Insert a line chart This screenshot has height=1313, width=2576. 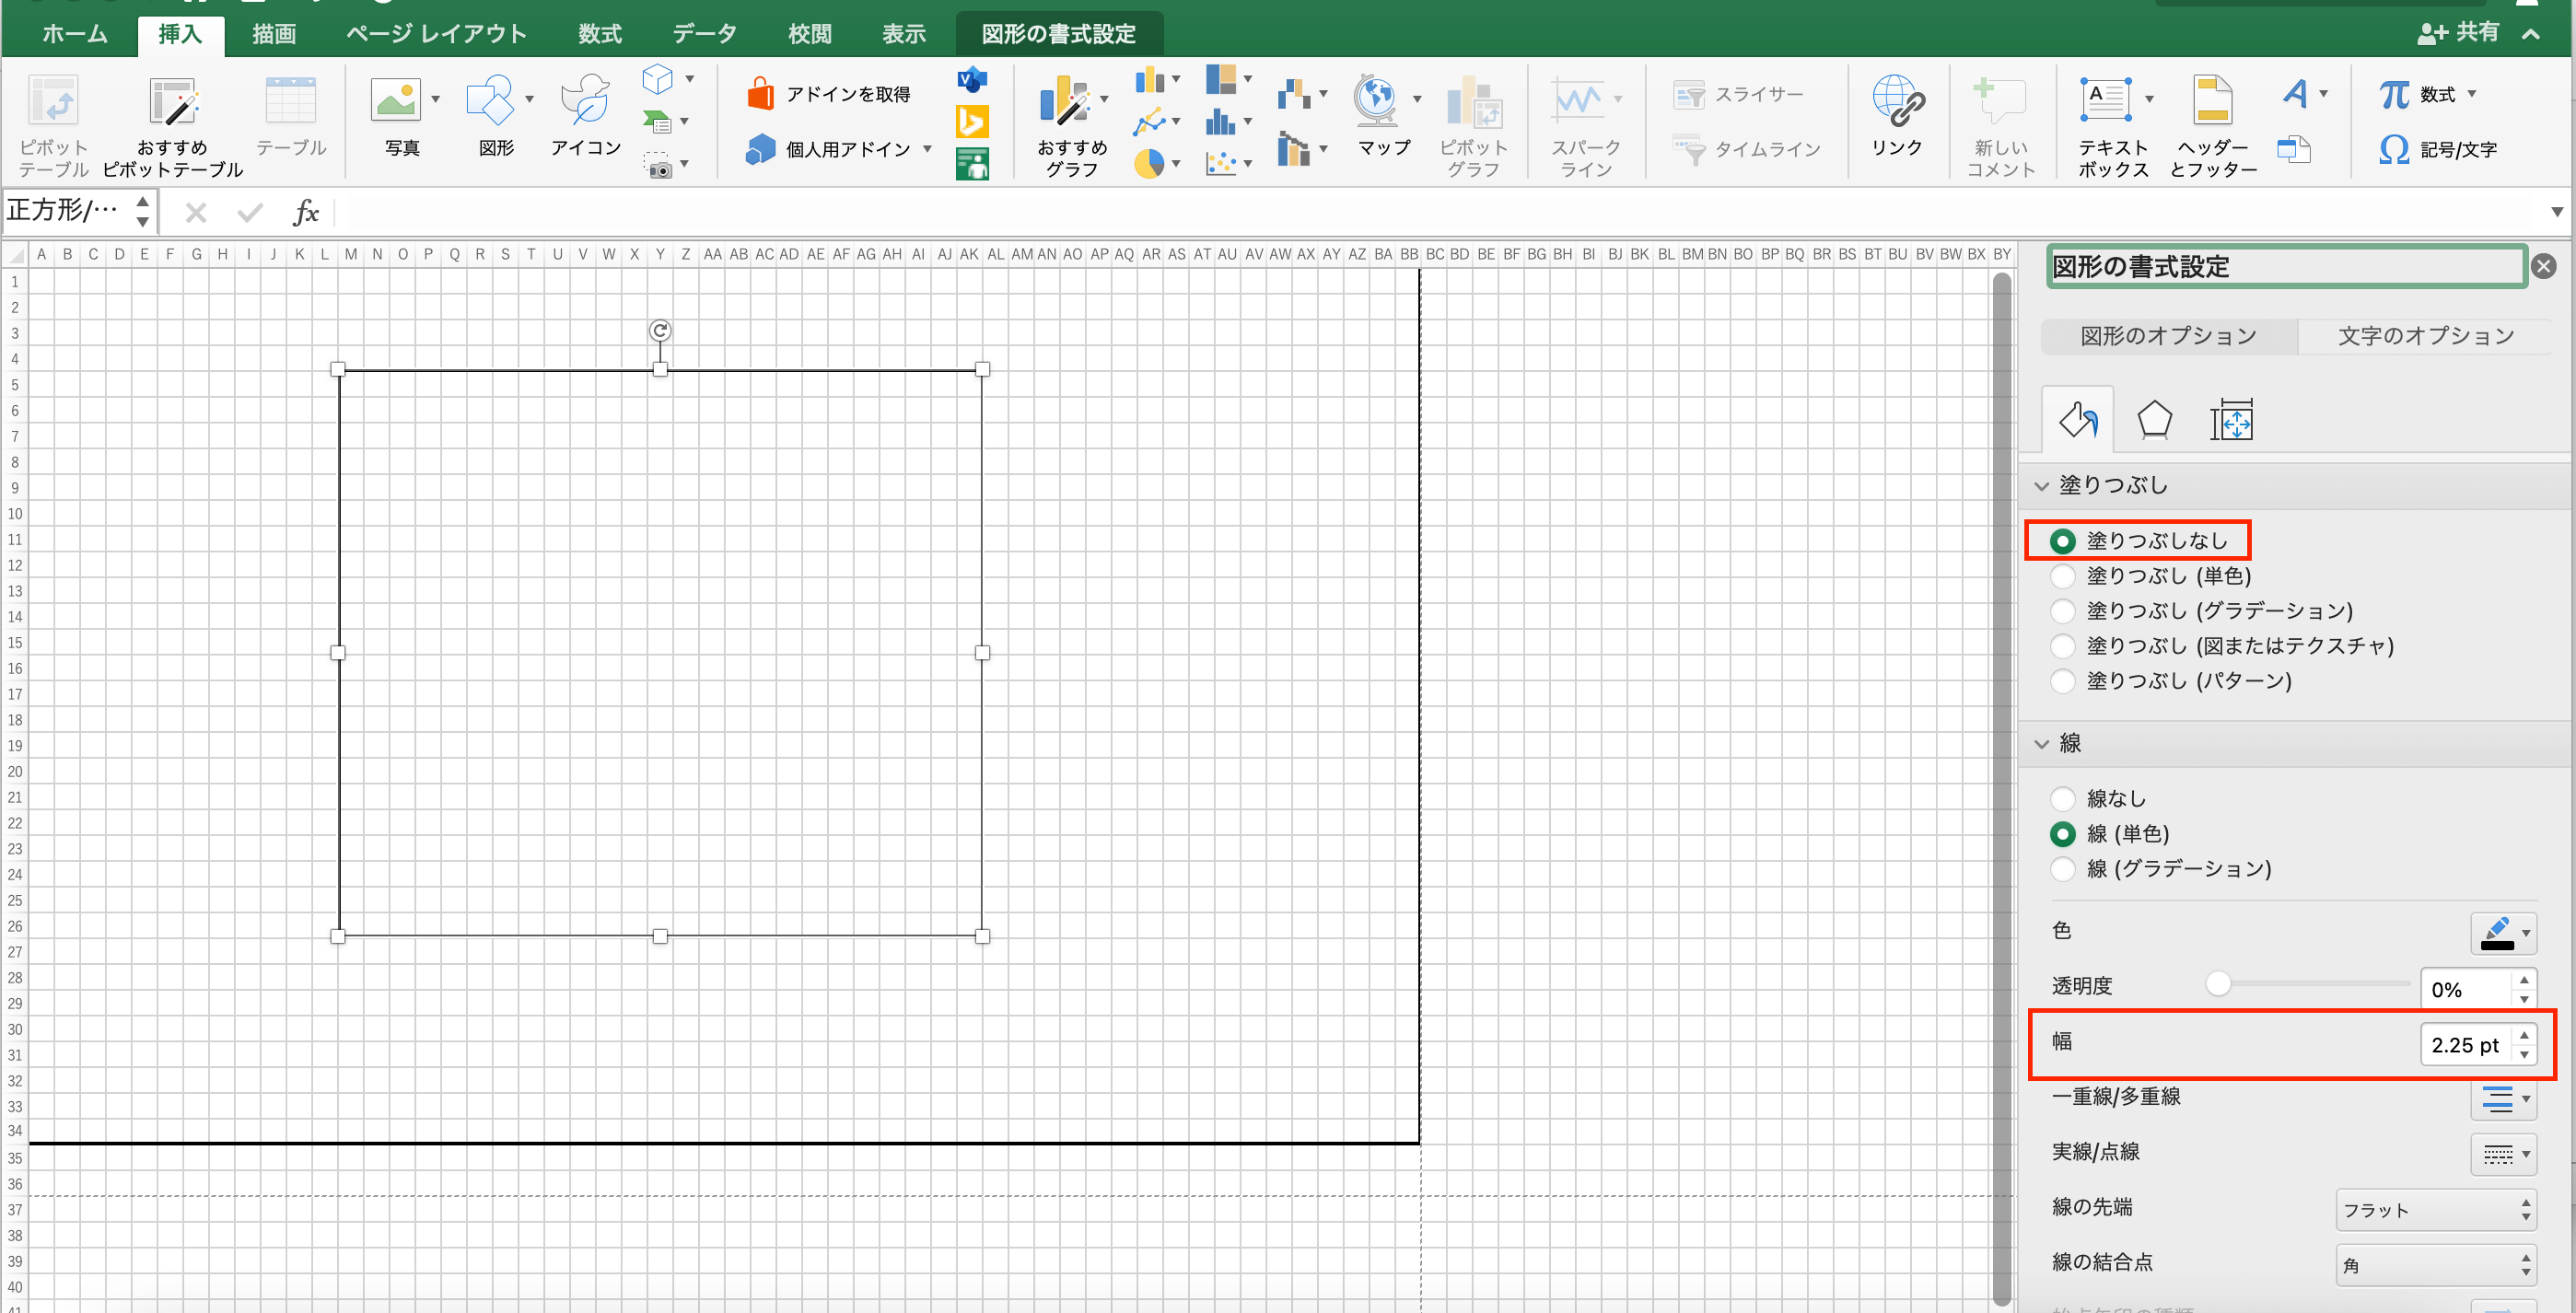(1150, 122)
